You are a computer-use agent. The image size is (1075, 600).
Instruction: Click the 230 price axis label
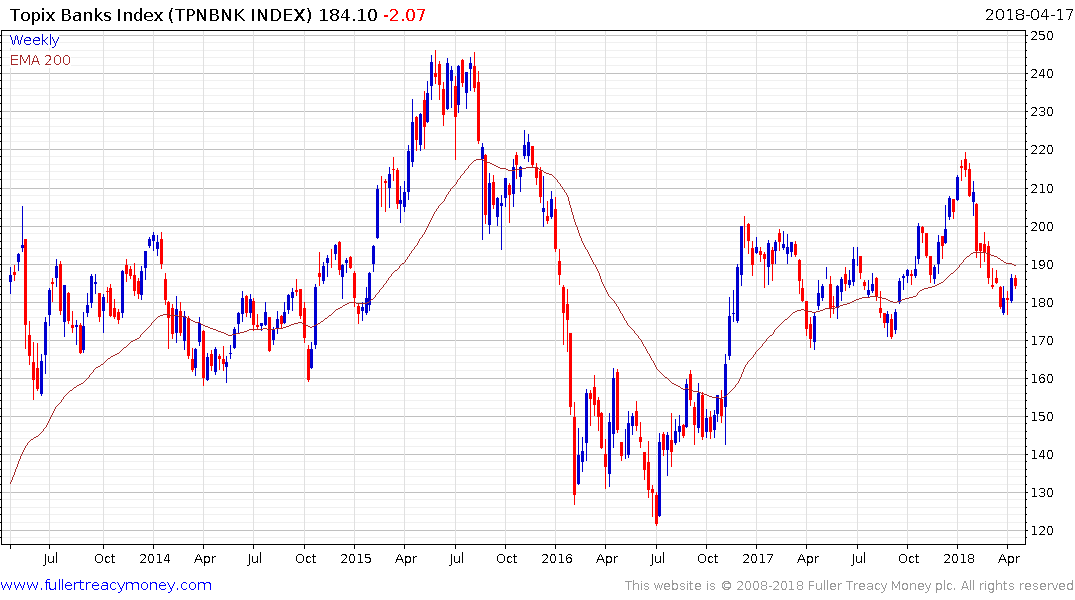1042,112
